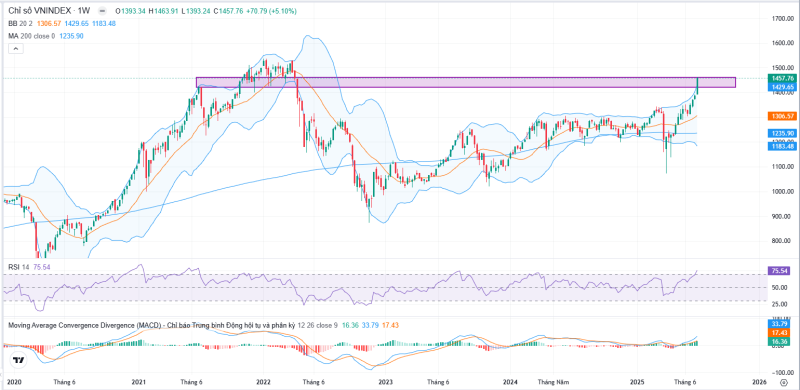Click the orange 17.43 MACD axis tag

coord(779,332)
